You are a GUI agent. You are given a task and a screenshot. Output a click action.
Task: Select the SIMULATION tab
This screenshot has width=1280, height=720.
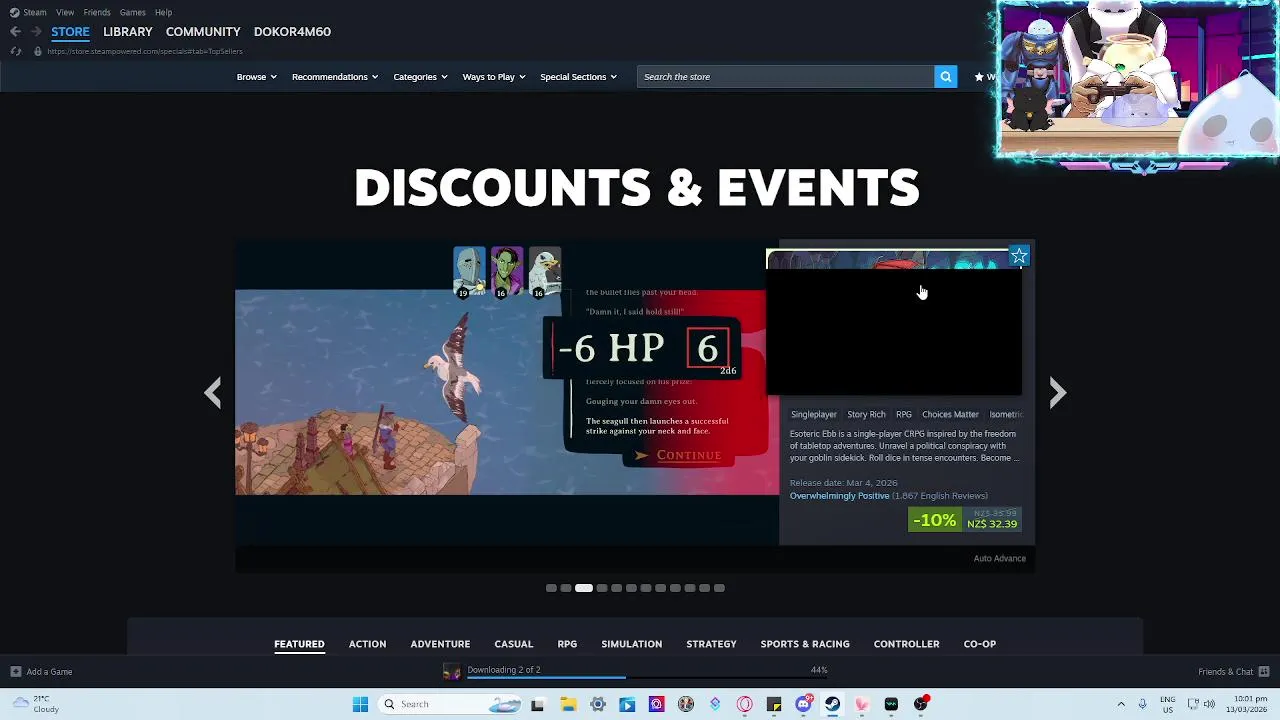pyautogui.click(x=631, y=644)
